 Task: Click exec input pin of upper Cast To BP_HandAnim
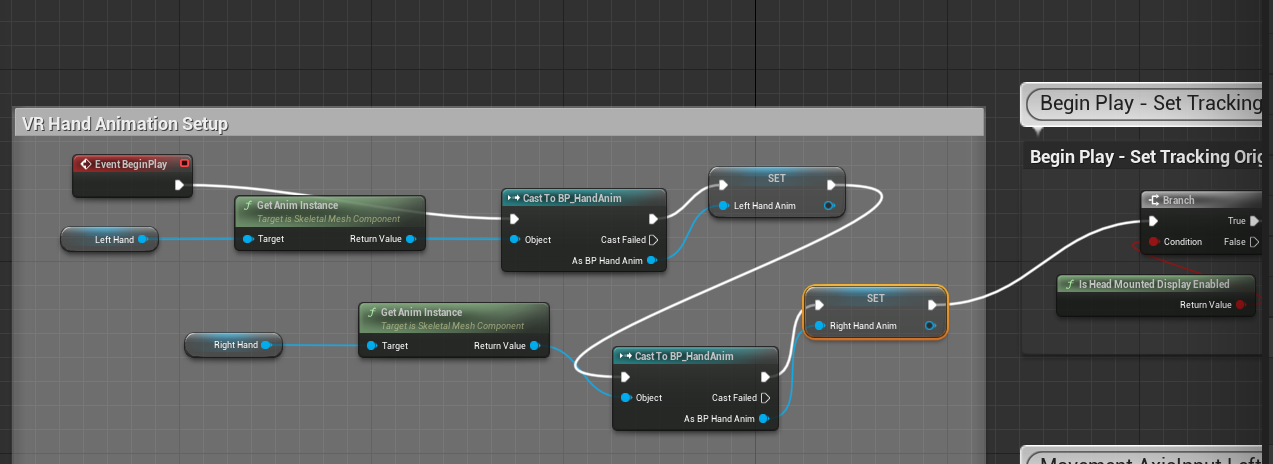[515, 219]
